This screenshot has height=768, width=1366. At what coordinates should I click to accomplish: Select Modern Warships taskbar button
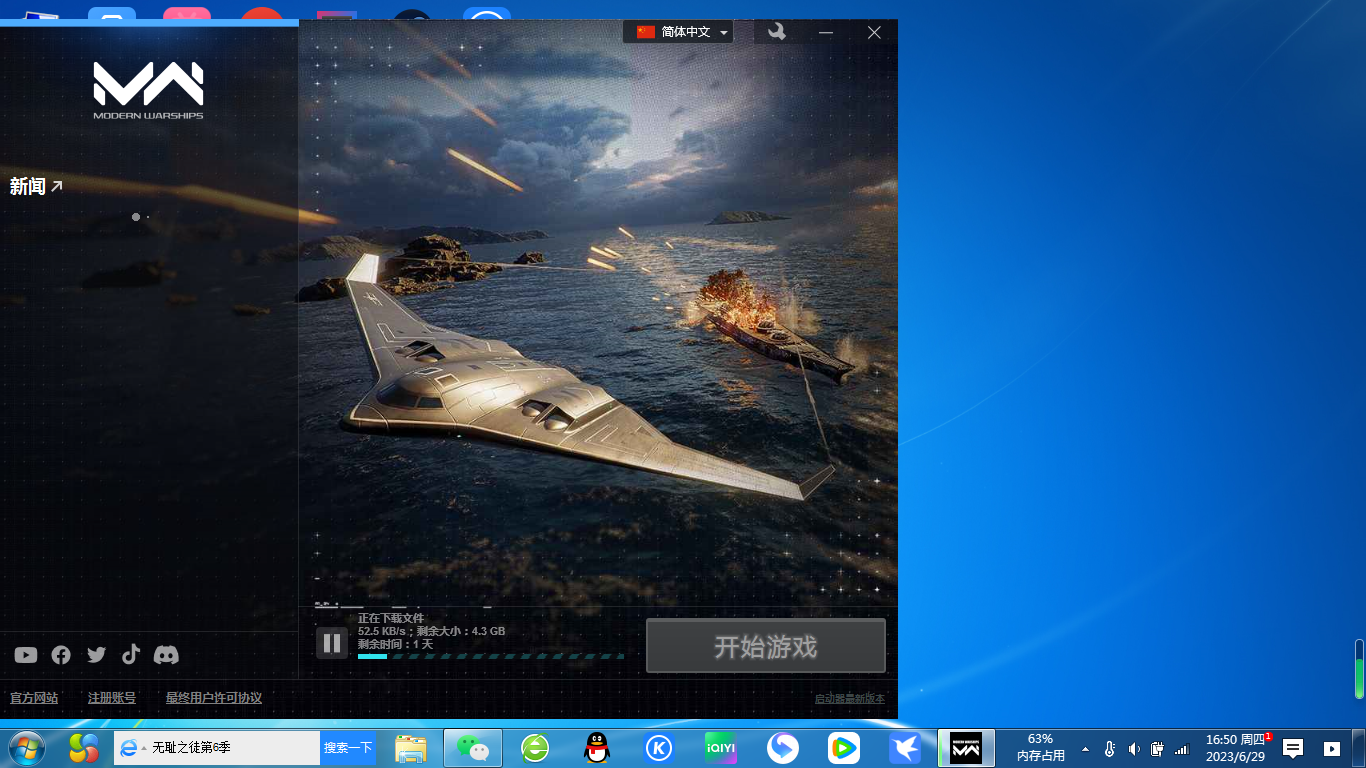point(966,748)
